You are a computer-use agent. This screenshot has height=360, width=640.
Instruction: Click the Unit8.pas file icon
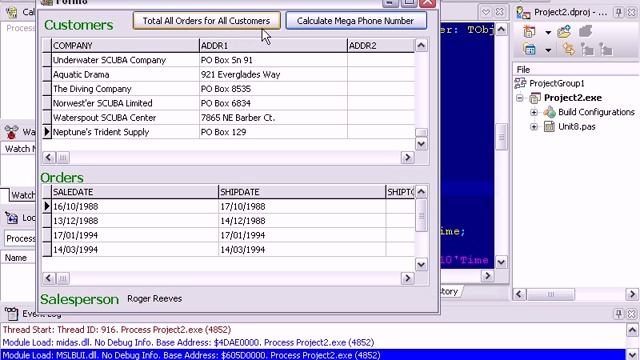[549, 127]
